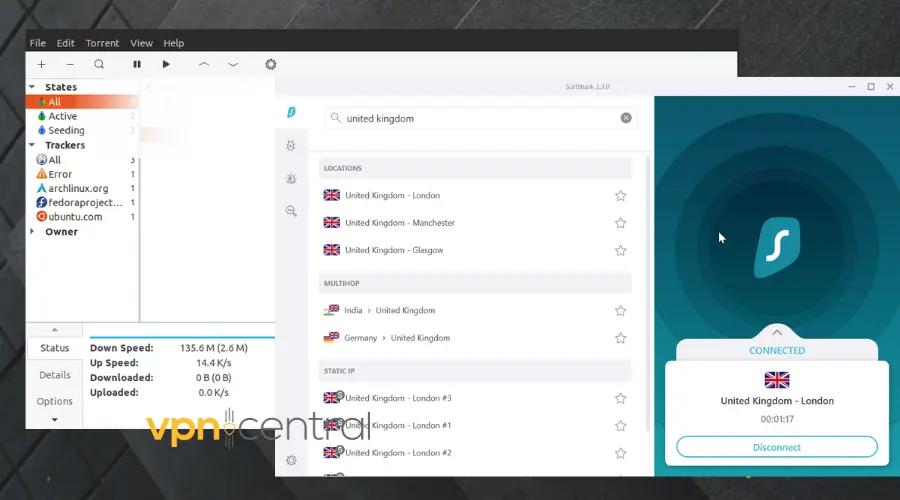Clear the united kingdom search text
The width and height of the screenshot is (900, 500).
[626, 118]
